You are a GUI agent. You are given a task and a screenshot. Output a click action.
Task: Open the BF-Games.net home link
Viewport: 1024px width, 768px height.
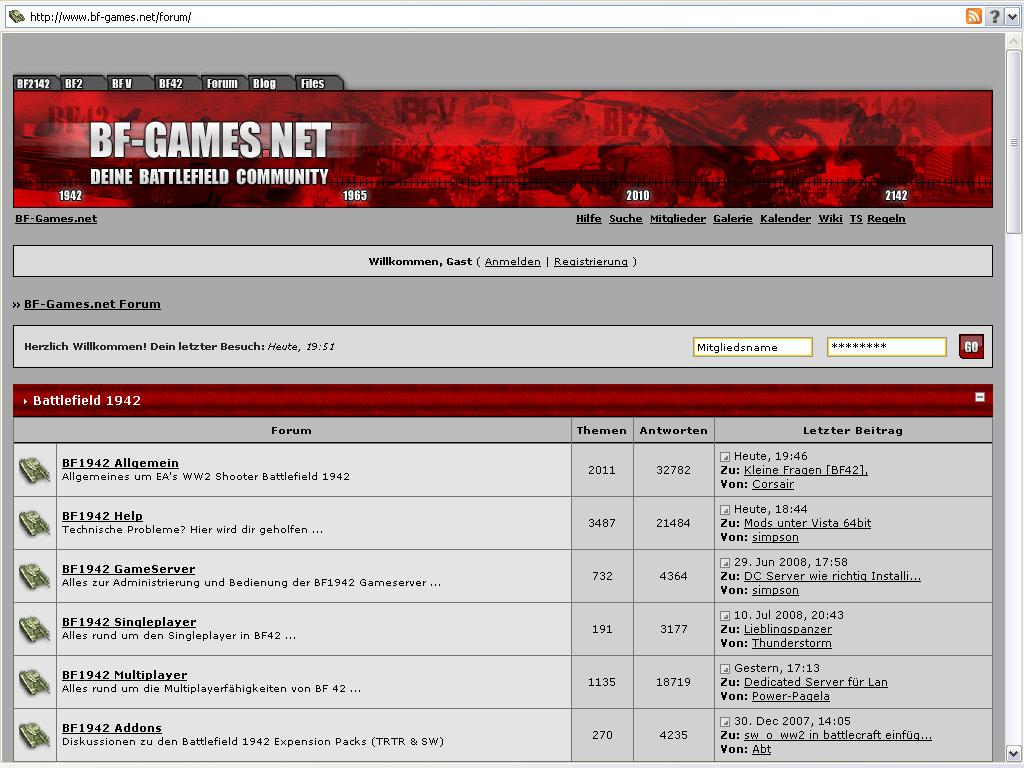[56, 219]
